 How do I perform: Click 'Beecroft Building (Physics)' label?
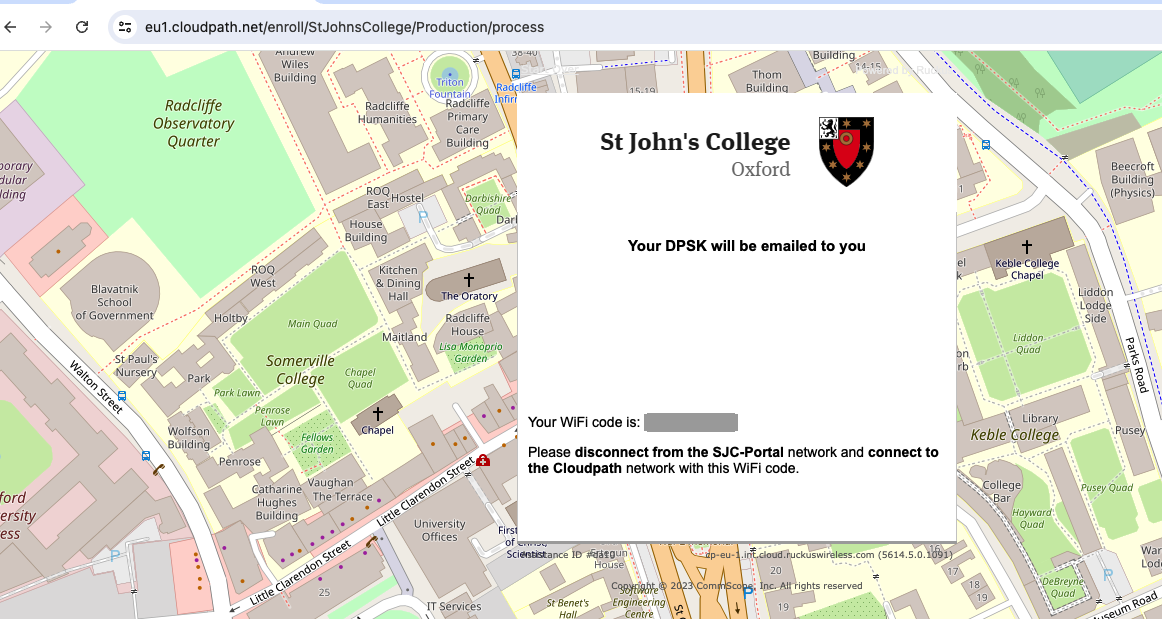(x=1132, y=179)
